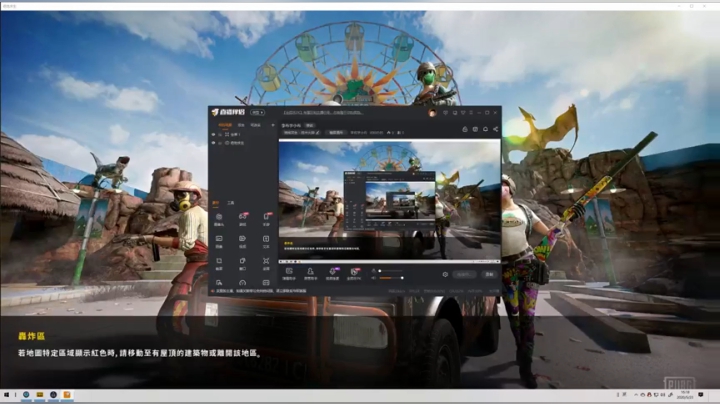Viewport: 720px width, 404px height.
Task: Open the dropdown arrow after the scene tabs
Action: click(x=273, y=125)
